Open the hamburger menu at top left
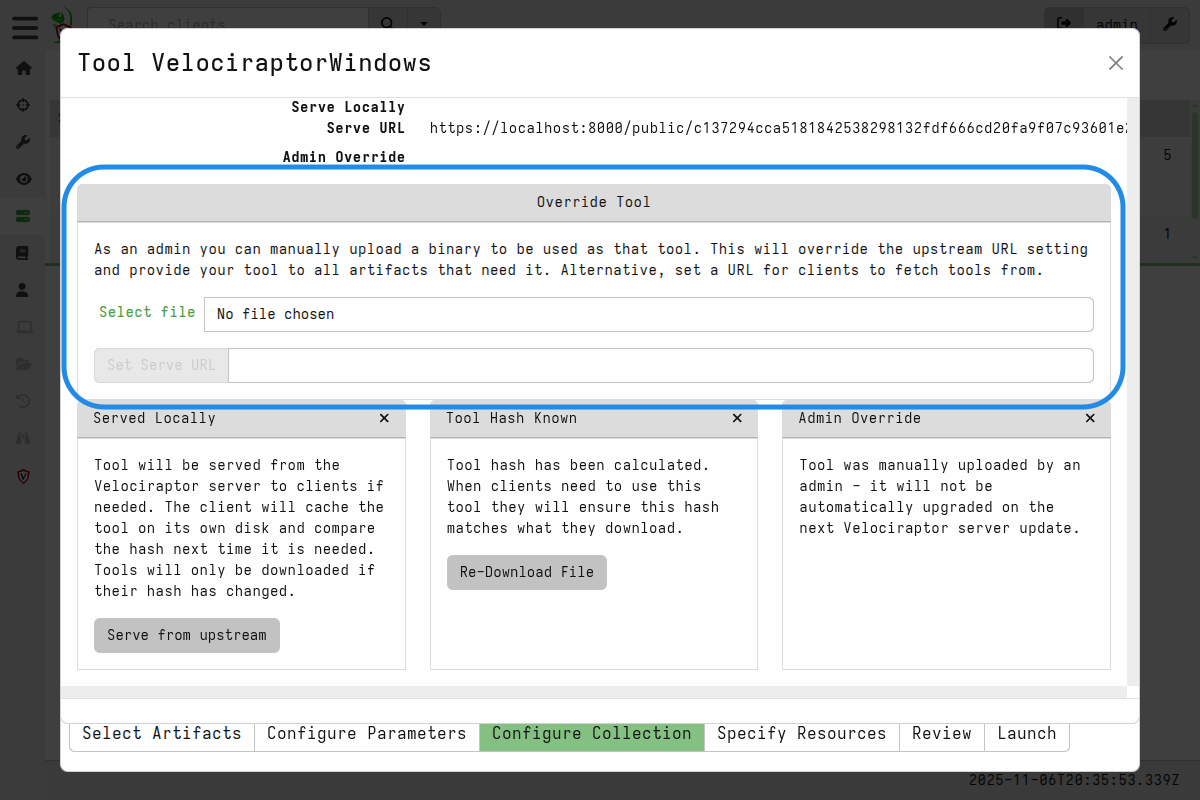The image size is (1200, 800). coord(24,27)
